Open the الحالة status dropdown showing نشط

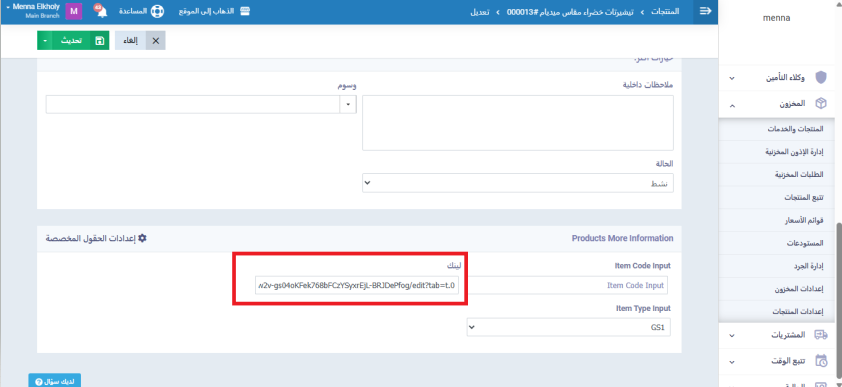518,183
